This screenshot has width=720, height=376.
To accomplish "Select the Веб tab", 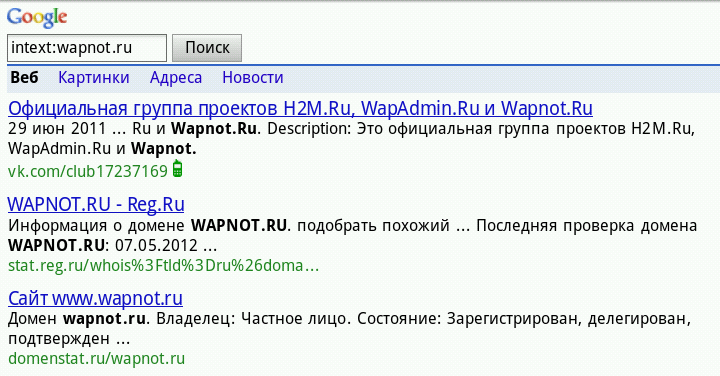I will click(x=24, y=78).
